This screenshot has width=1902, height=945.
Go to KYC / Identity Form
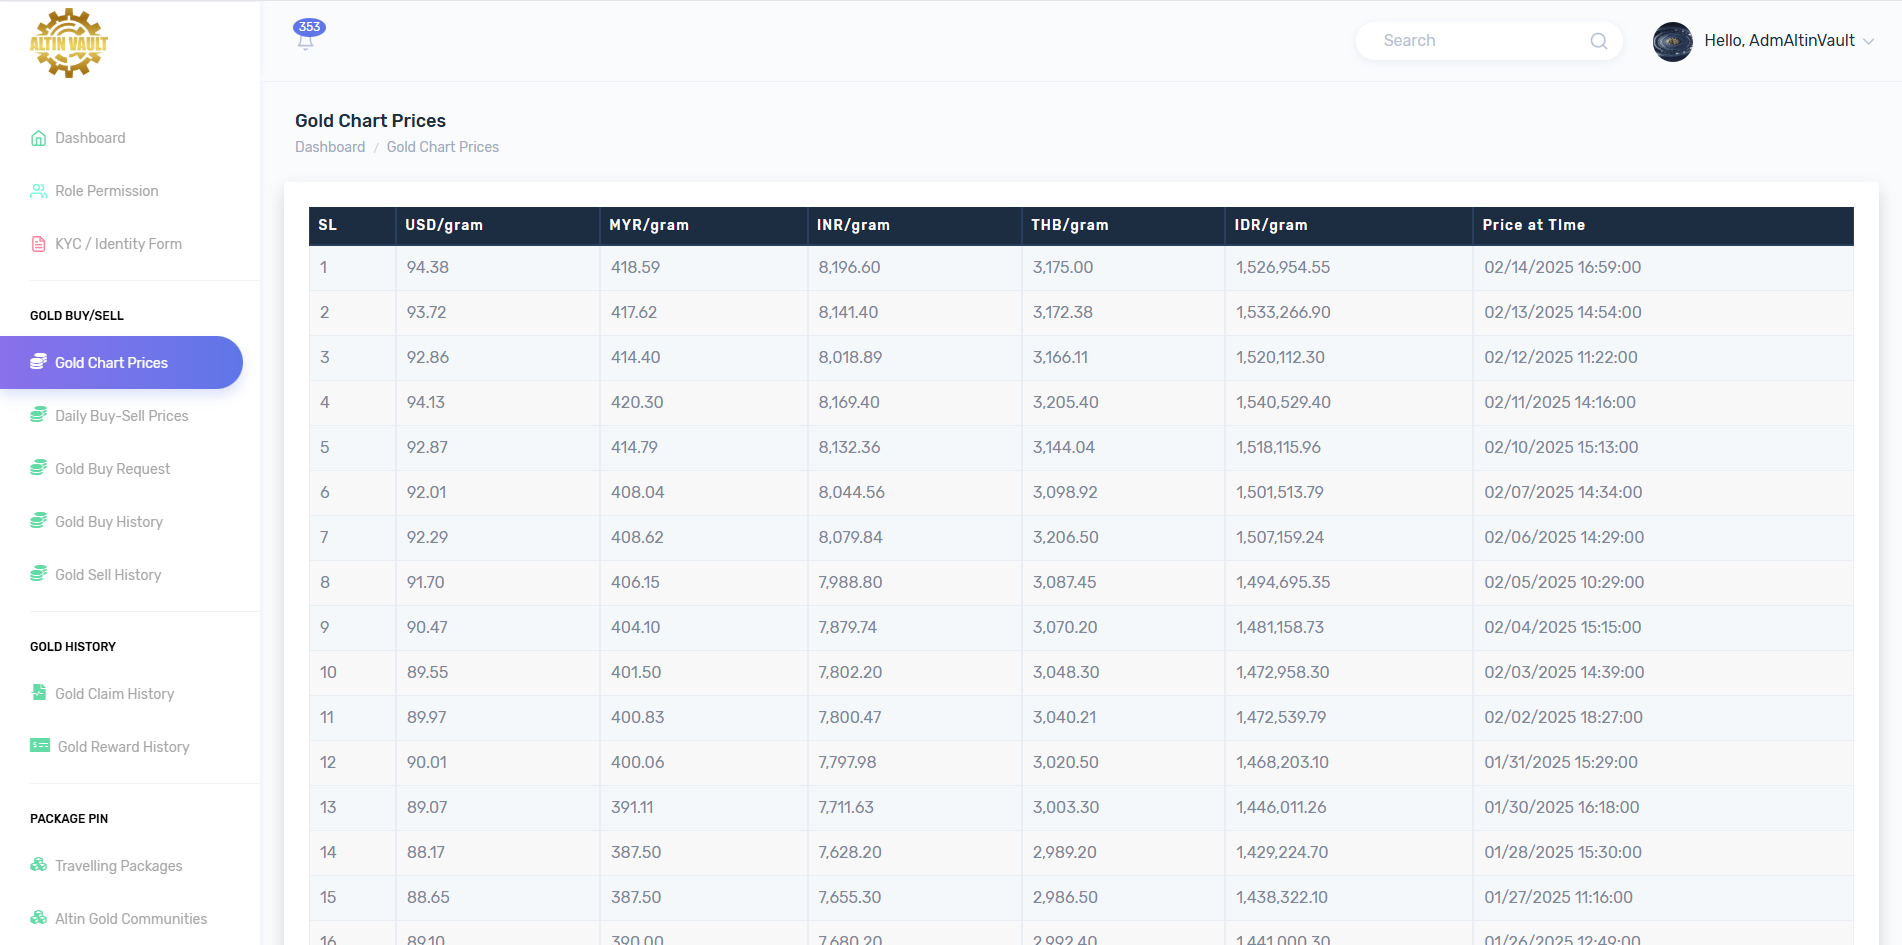click(x=118, y=244)
